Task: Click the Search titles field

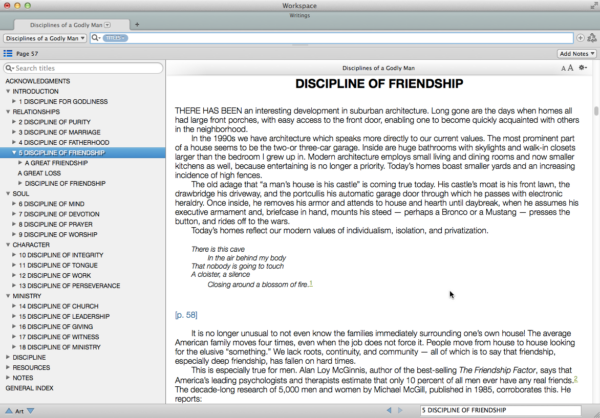Action: (85, 68)
